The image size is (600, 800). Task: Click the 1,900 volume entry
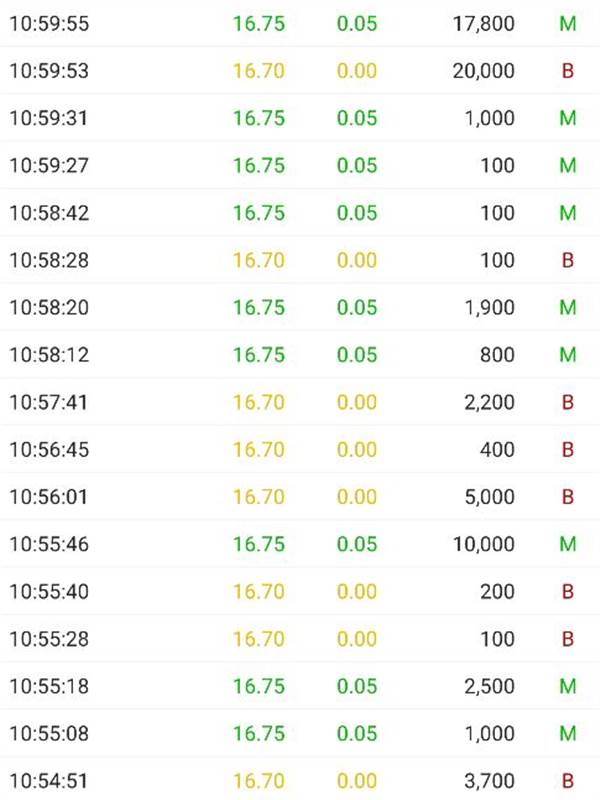coord(490,308)
